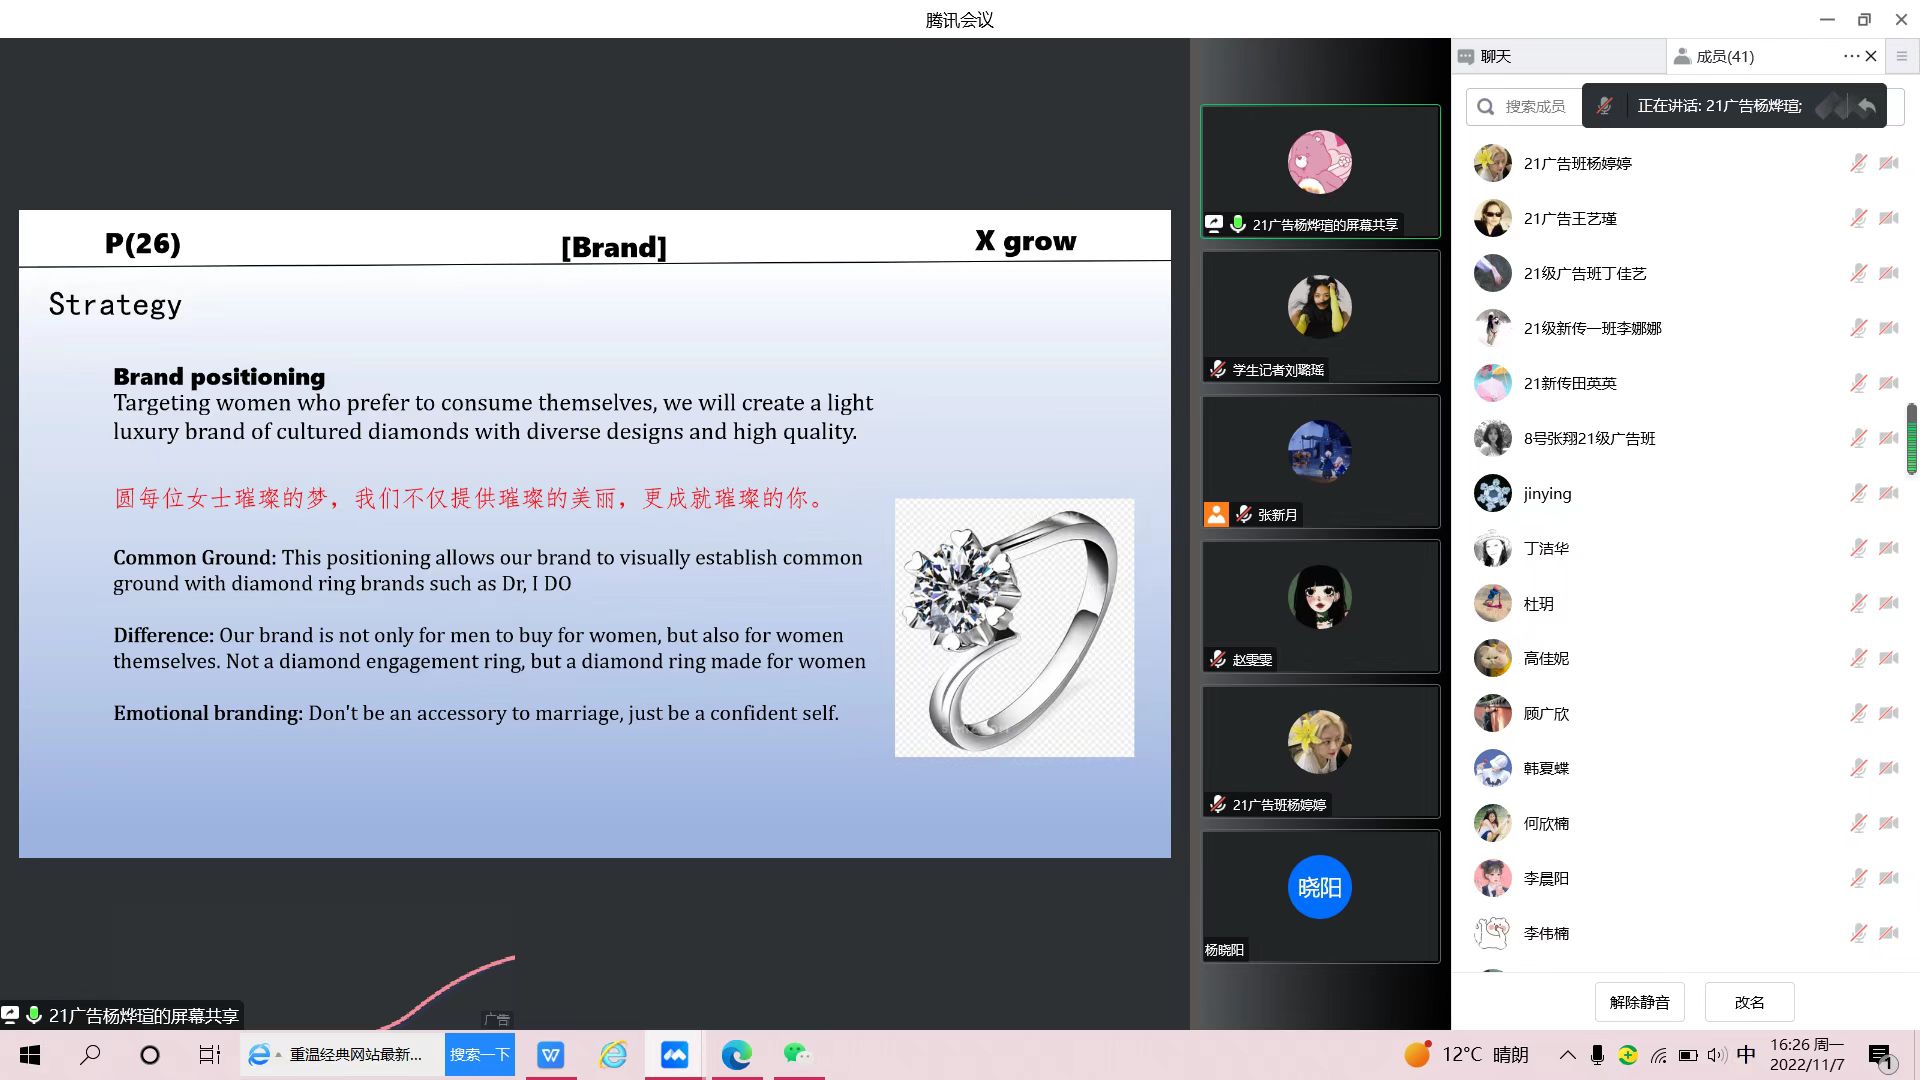Toggle the camera icon next to jinying
This screenshot has width=1920, height=1080.
point(1888,493)
